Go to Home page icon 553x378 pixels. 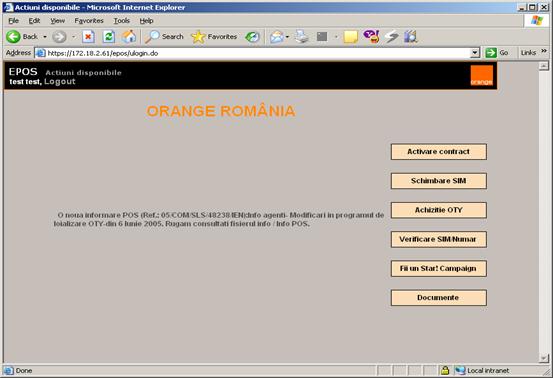tap(129, 36)
